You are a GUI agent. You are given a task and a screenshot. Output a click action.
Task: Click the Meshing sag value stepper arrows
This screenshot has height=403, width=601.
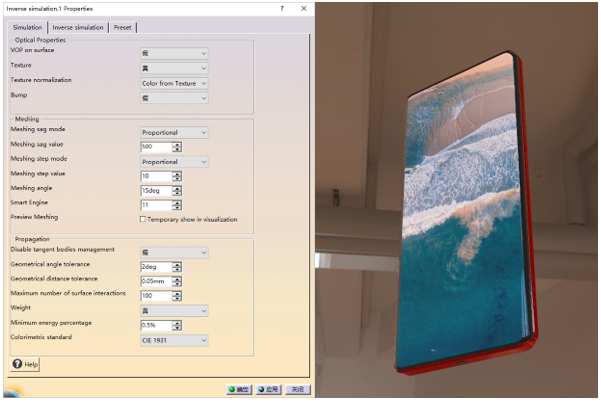point(177,147)
